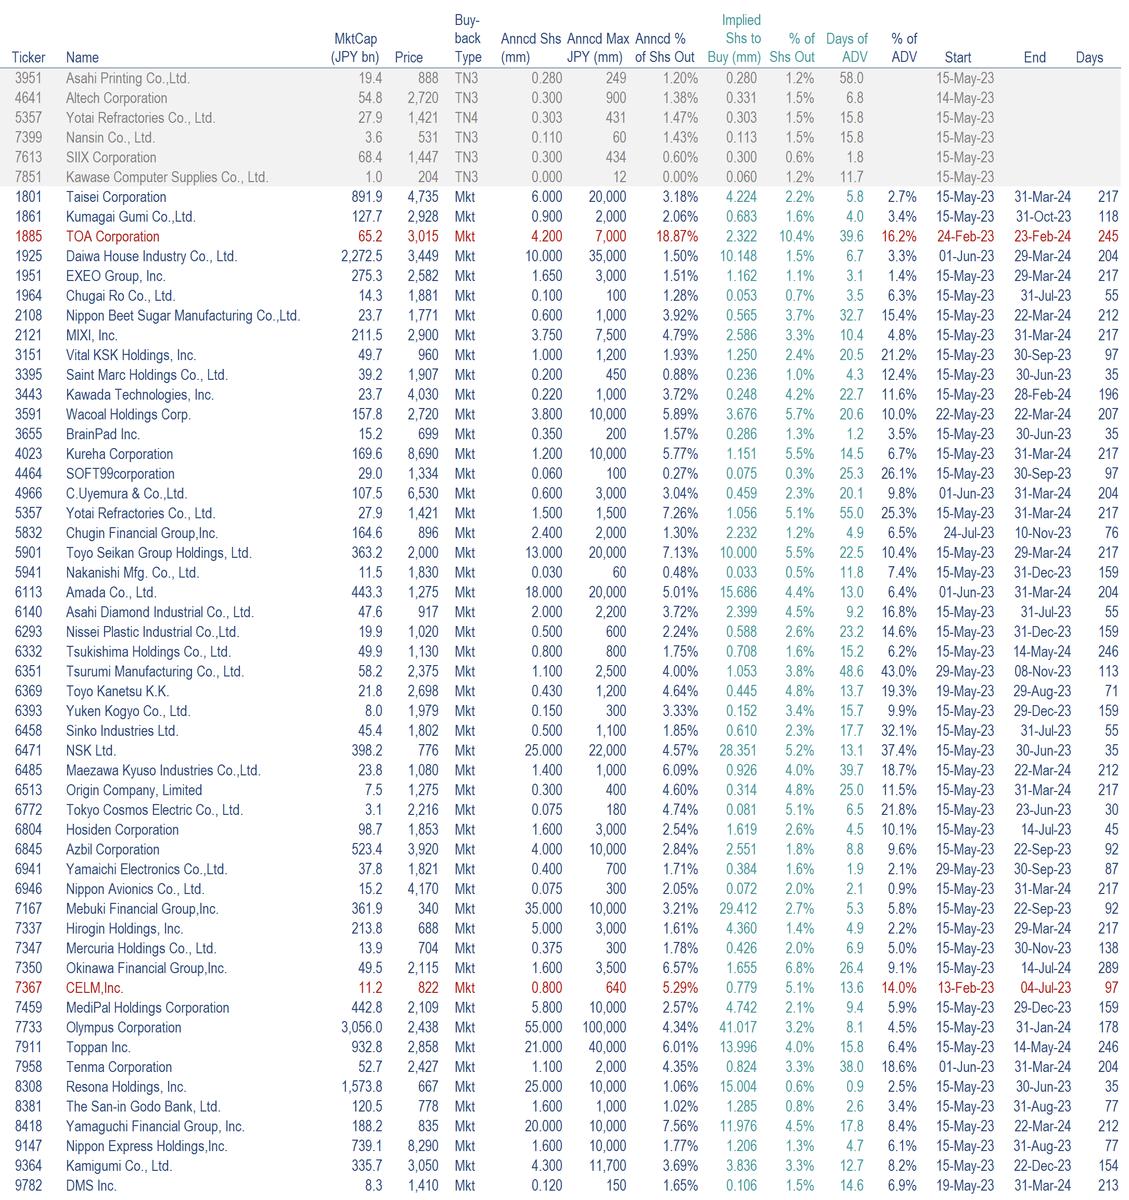The height and width of the screenshot is (1200, 1129).
Task: Select Kamigumi Co., Ltd. name
Action: point(119,1167)
